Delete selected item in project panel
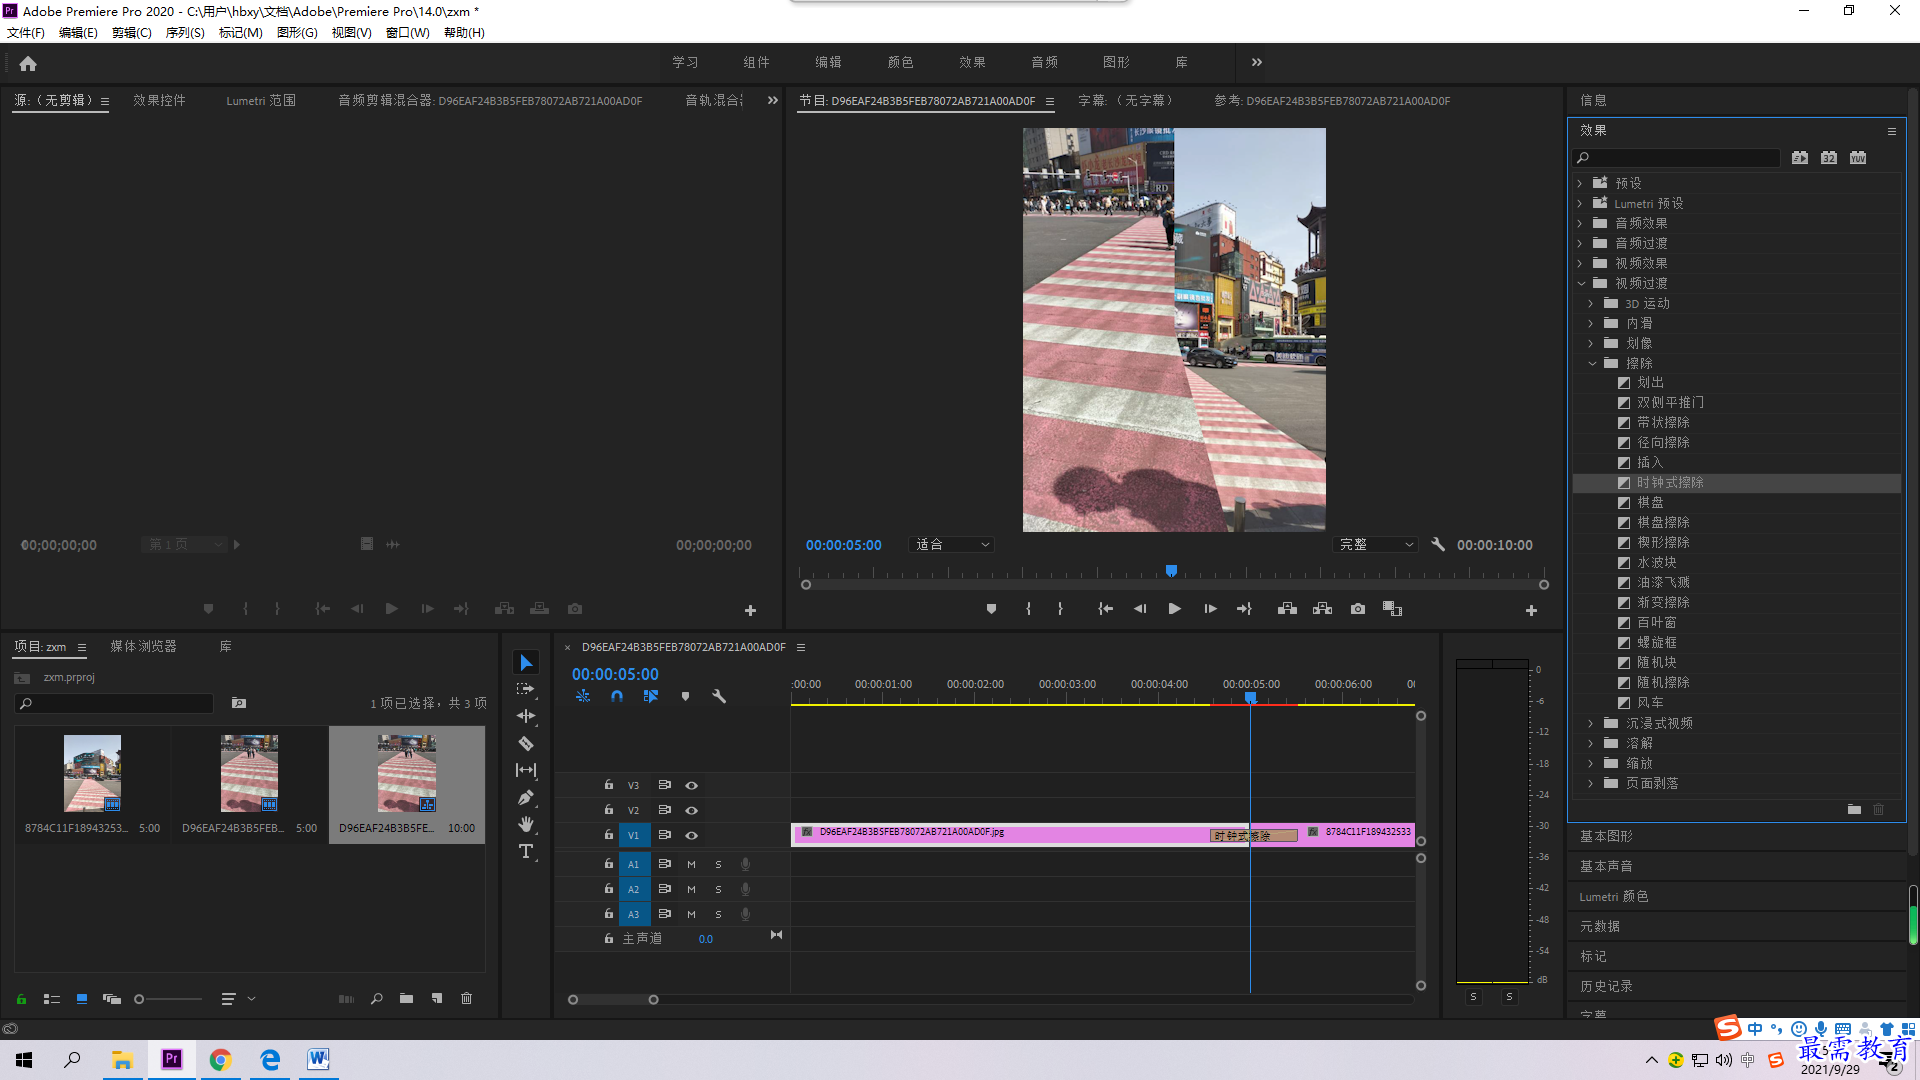Viewport: 1920px width, 1080px height. tap(466, 999)
